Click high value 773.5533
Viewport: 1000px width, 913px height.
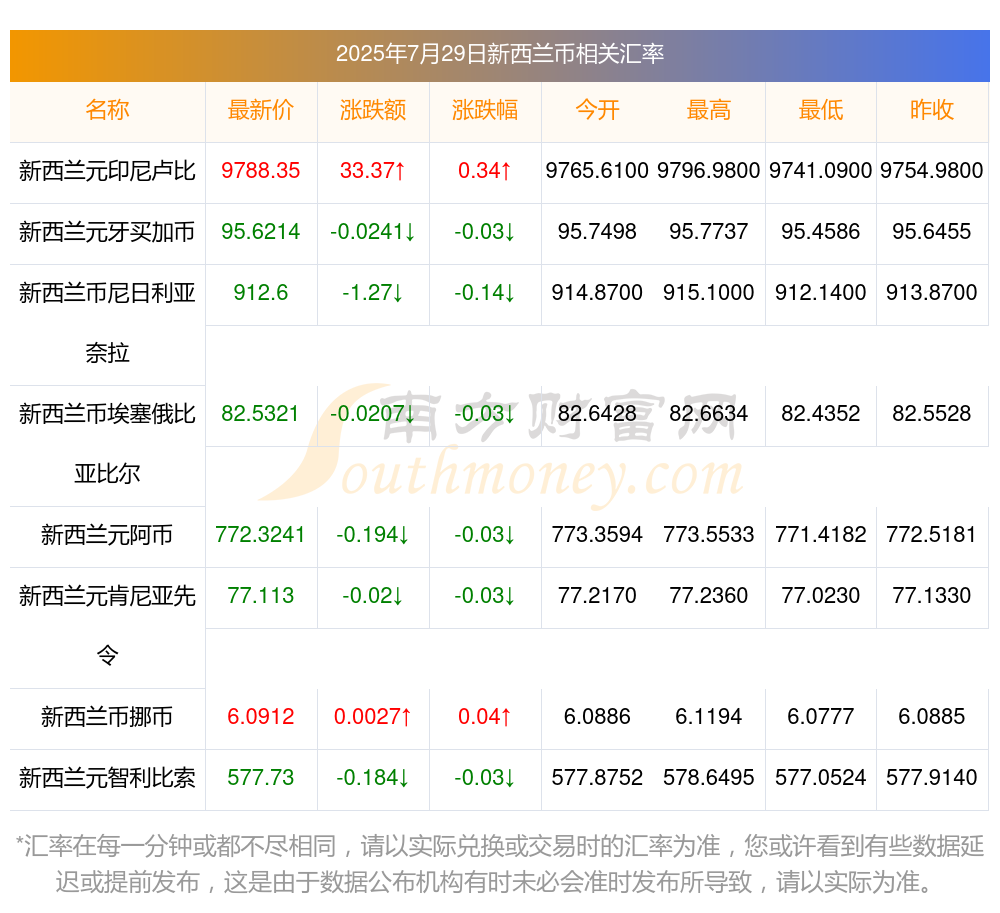click(709, 534)
